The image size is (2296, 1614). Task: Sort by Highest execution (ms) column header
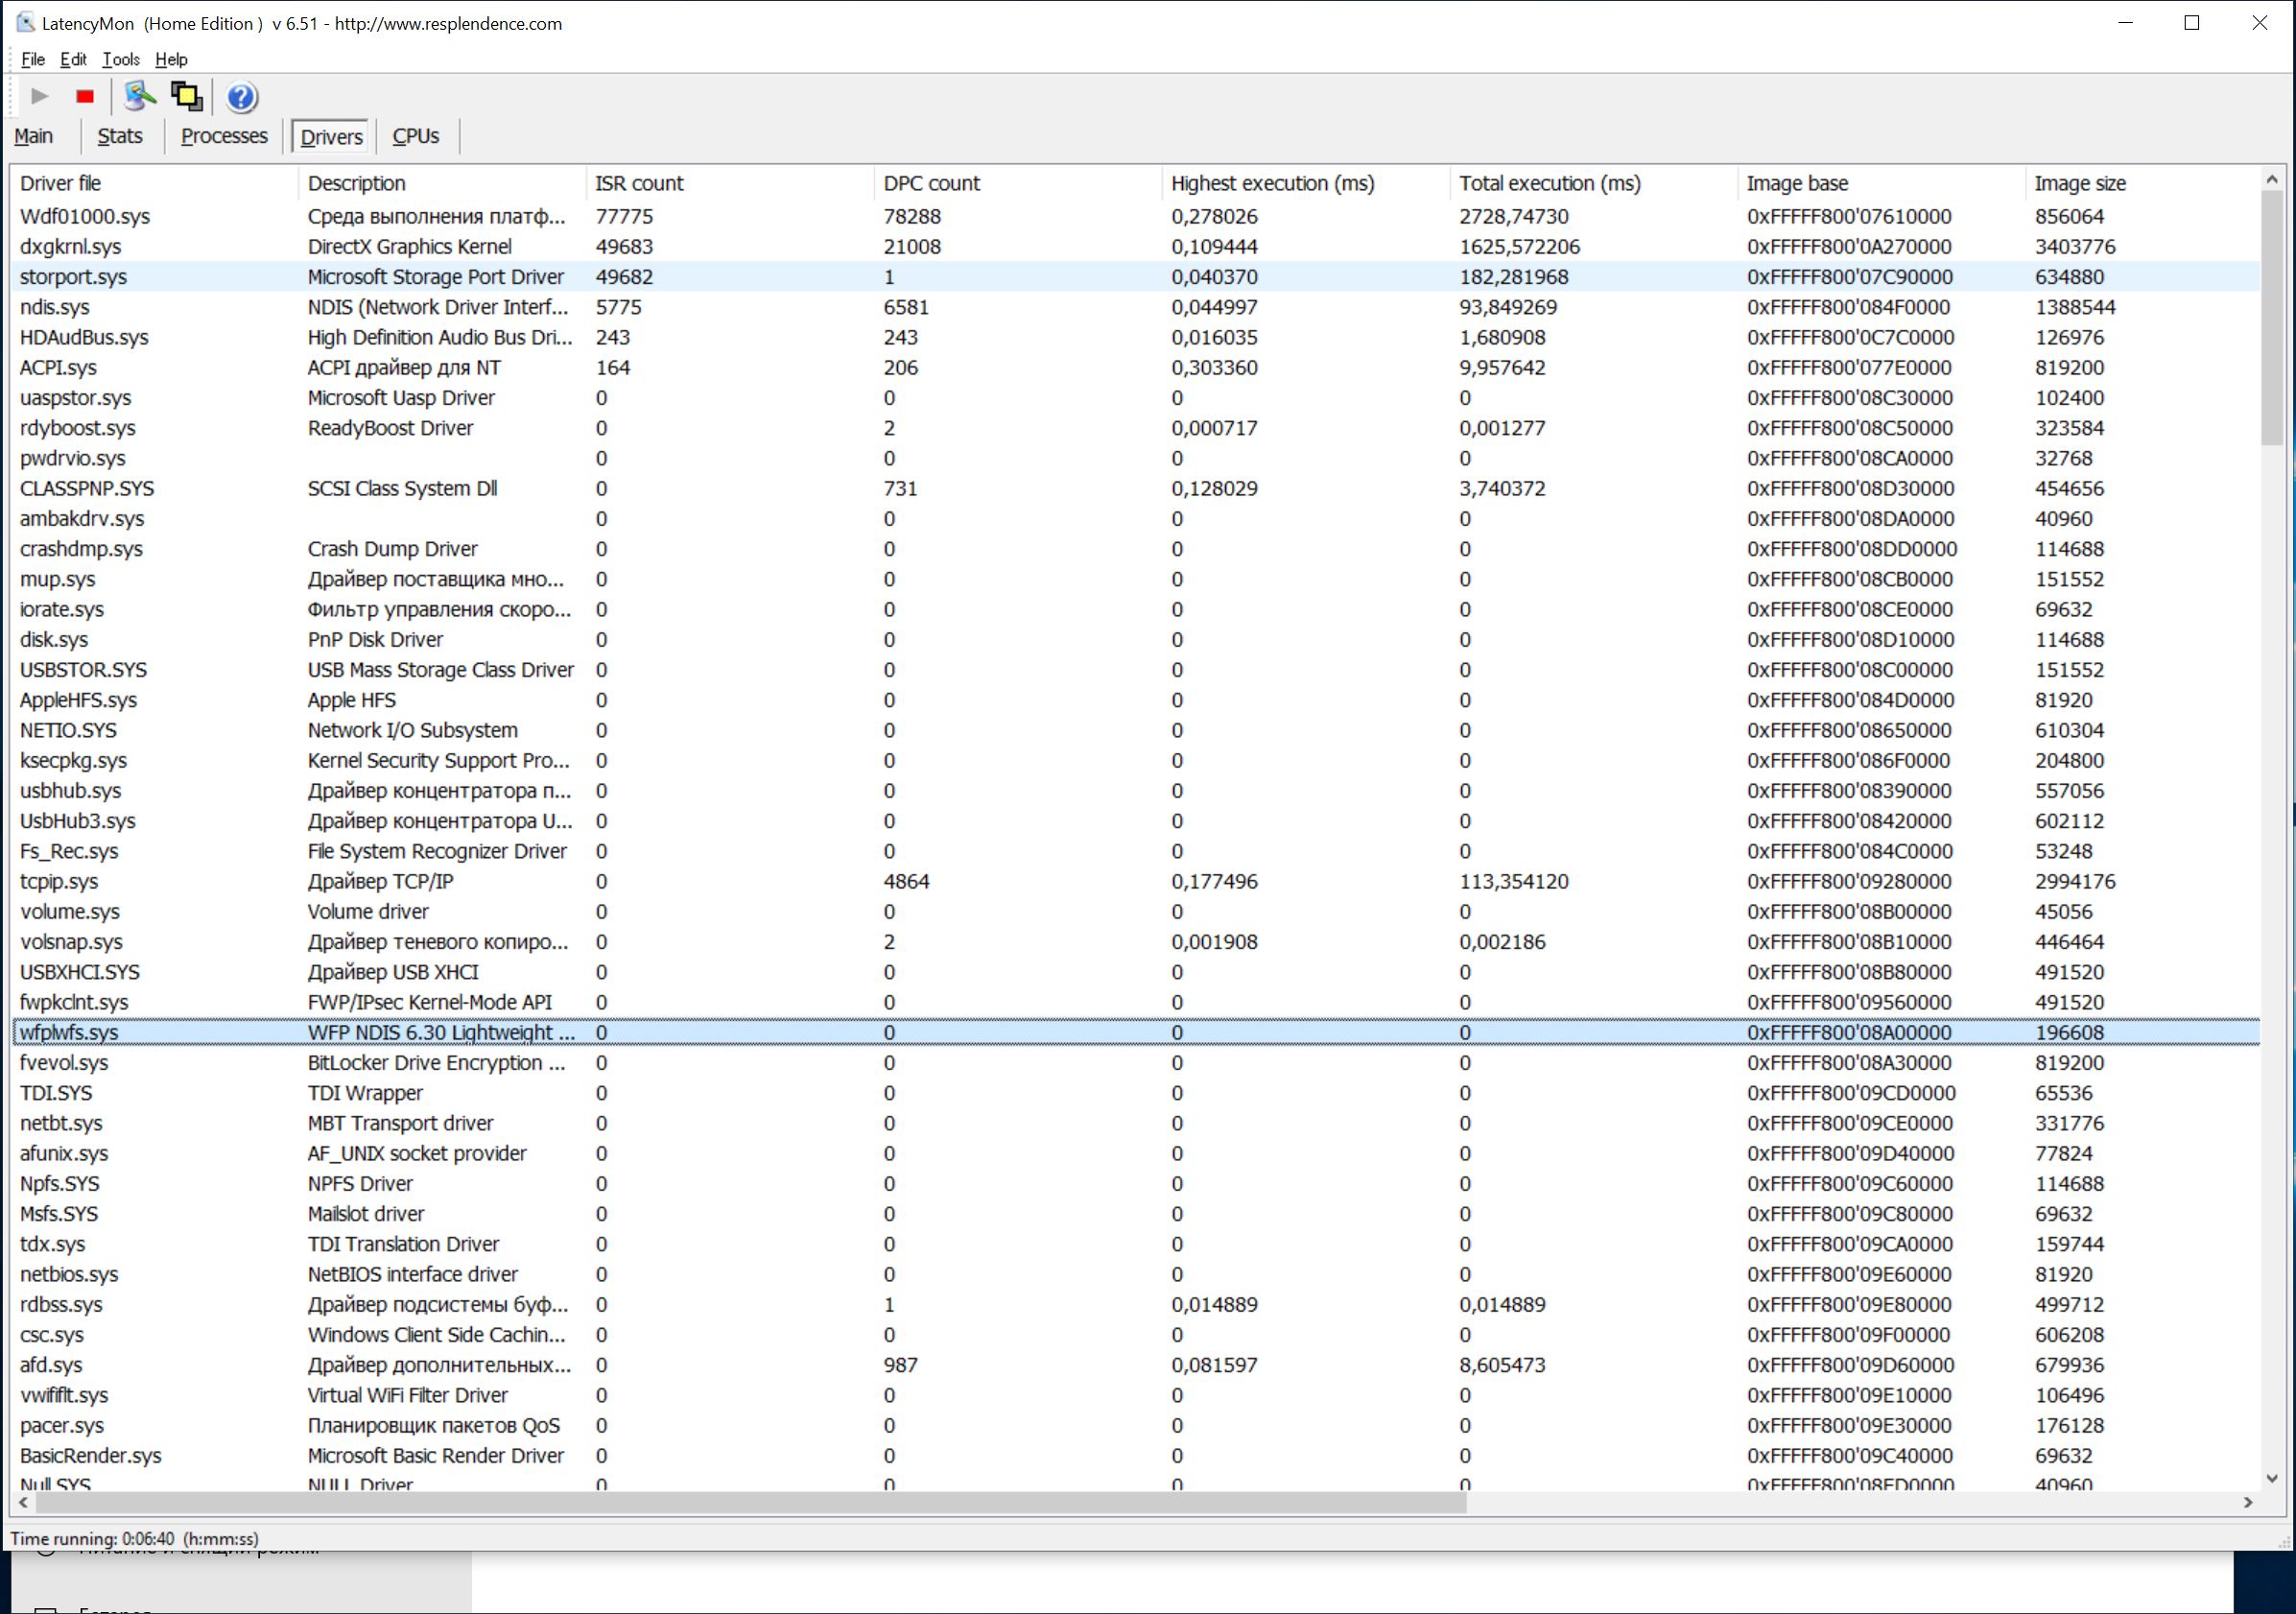click(1272, 183)
